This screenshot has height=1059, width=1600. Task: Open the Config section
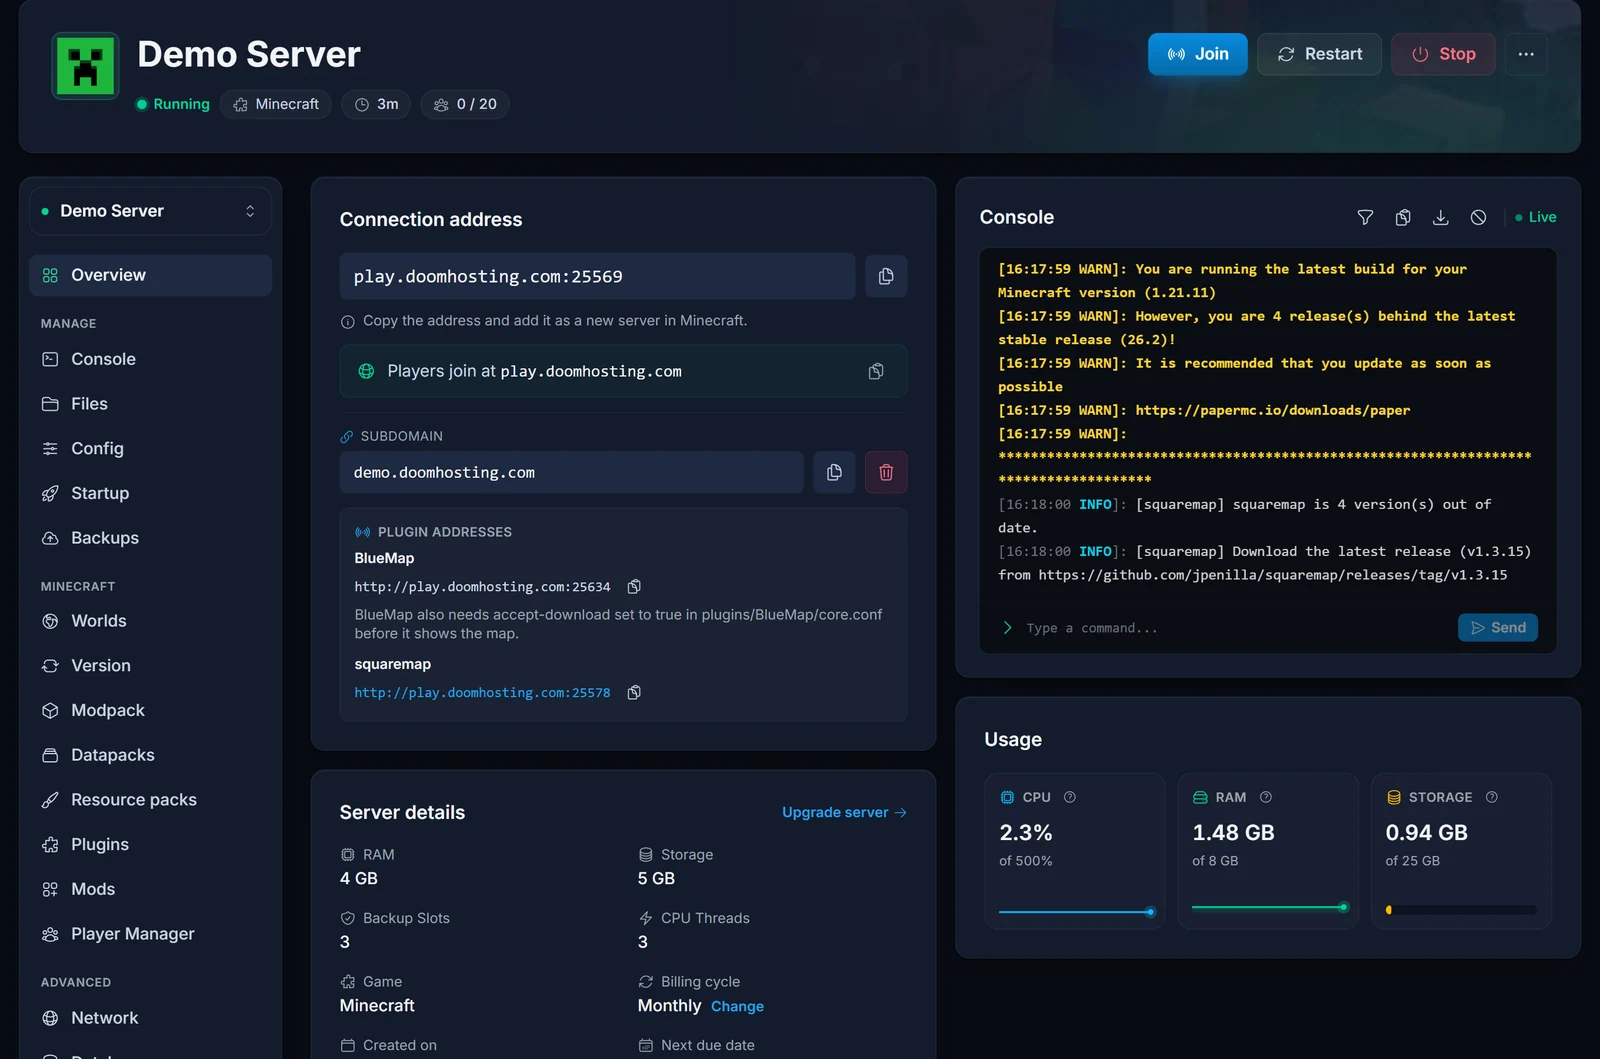(150, 449)
